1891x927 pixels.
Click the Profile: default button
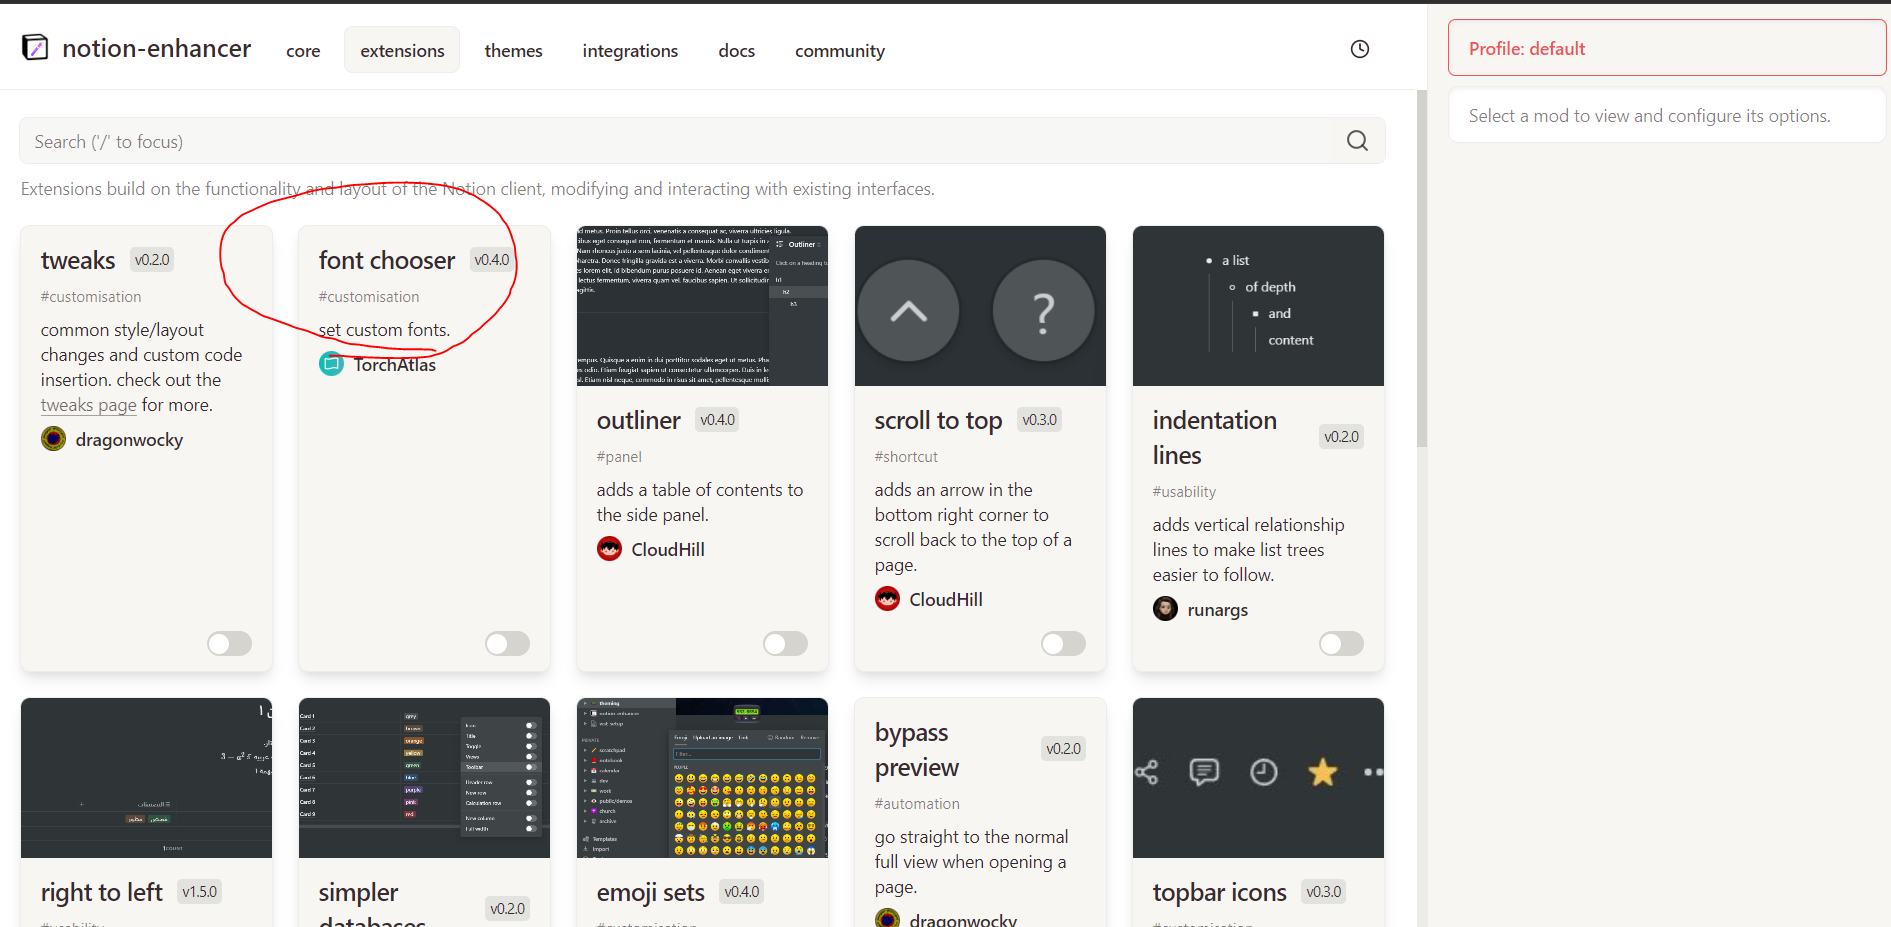1667,48
